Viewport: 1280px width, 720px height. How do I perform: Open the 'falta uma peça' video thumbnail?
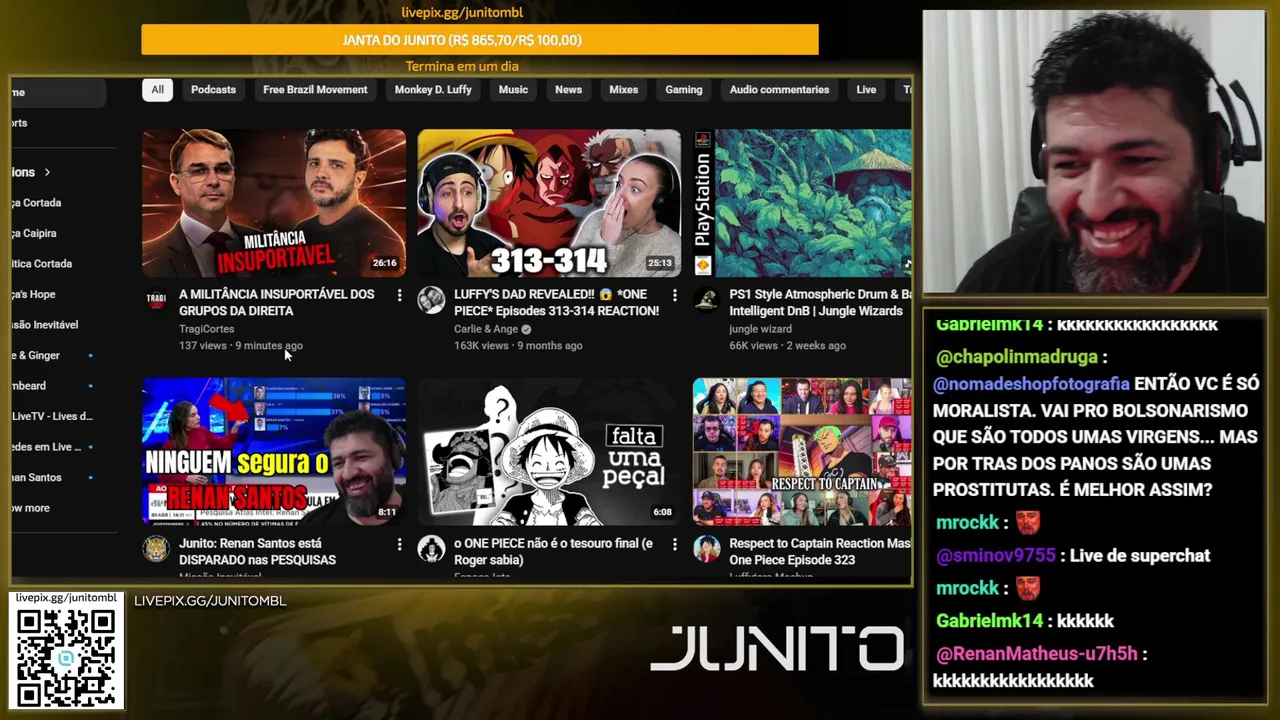click(x=549, y=452)
